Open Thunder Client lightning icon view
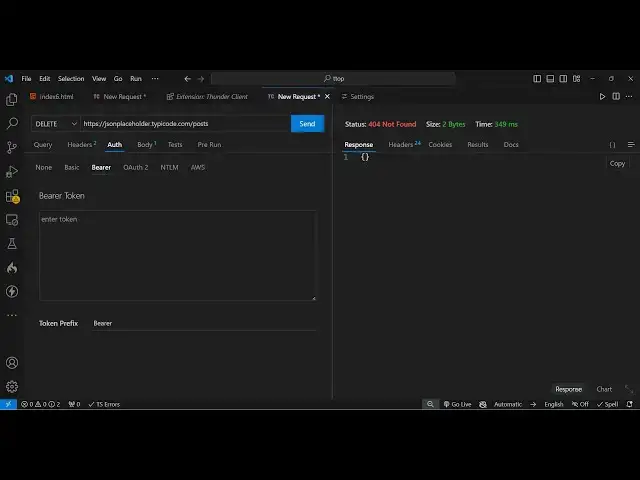The image size is (640, 480). 12,291
